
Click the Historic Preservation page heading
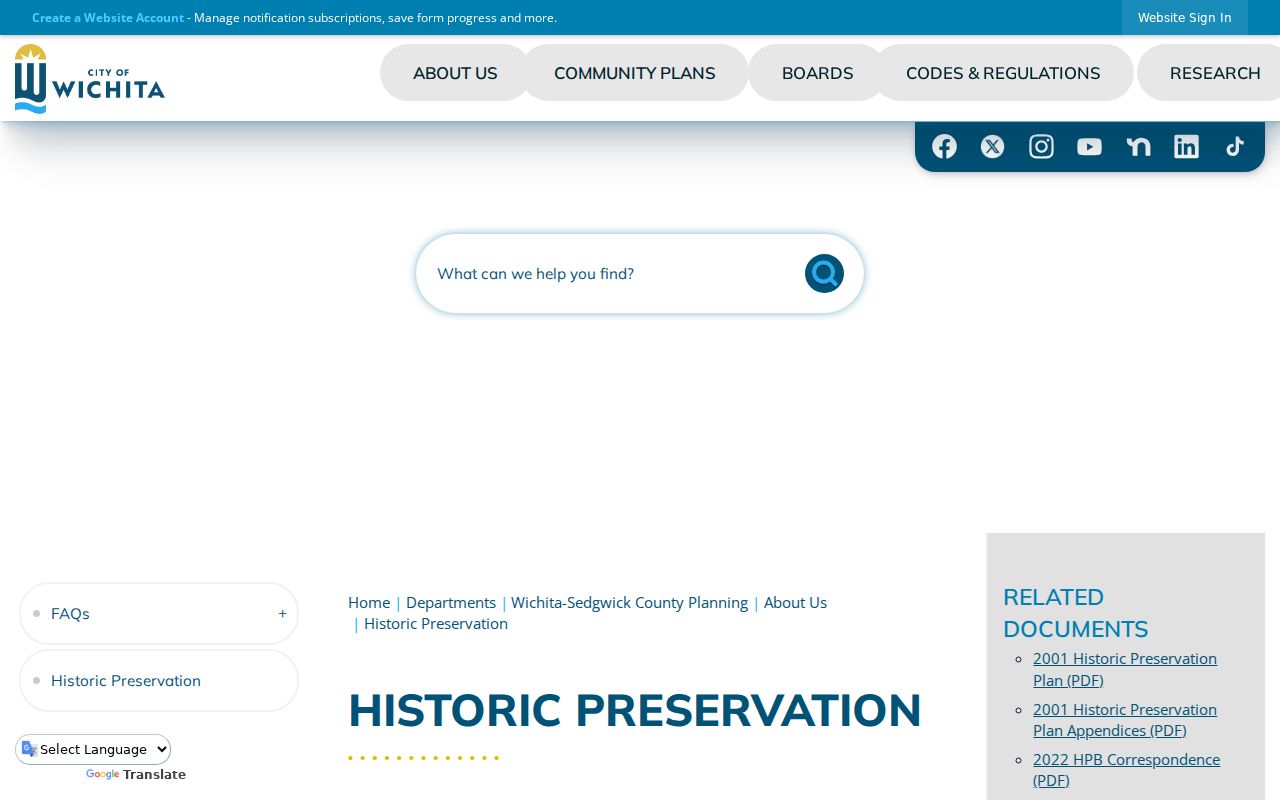point(635,710)
